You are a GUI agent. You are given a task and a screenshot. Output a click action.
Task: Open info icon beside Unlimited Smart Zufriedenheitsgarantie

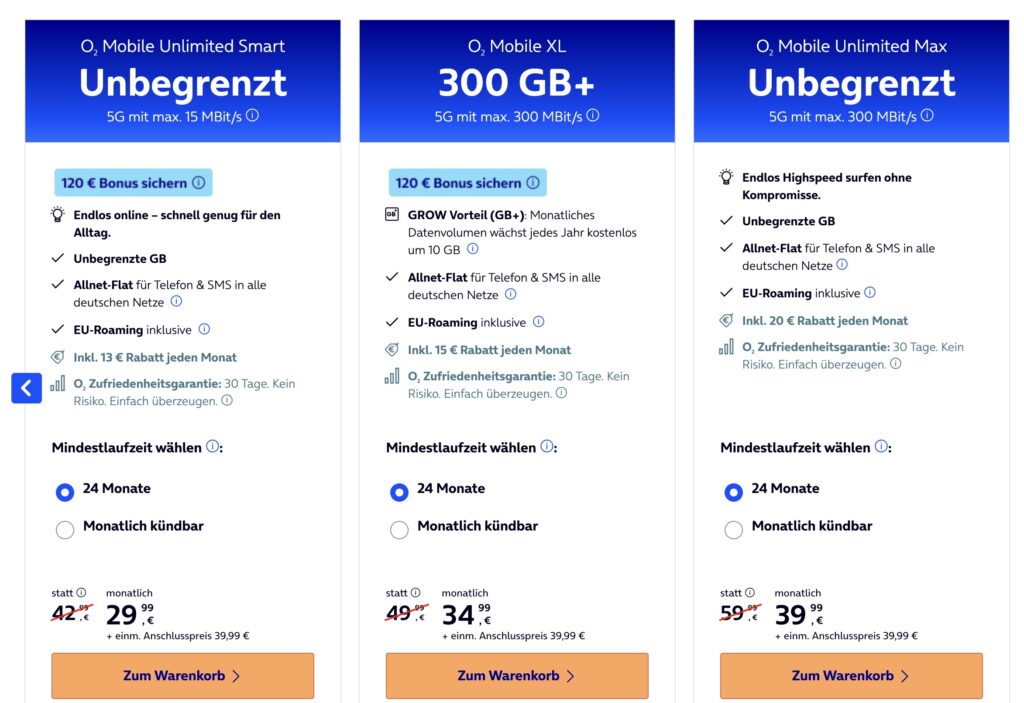pyautogui.click(x=227, y=401)
